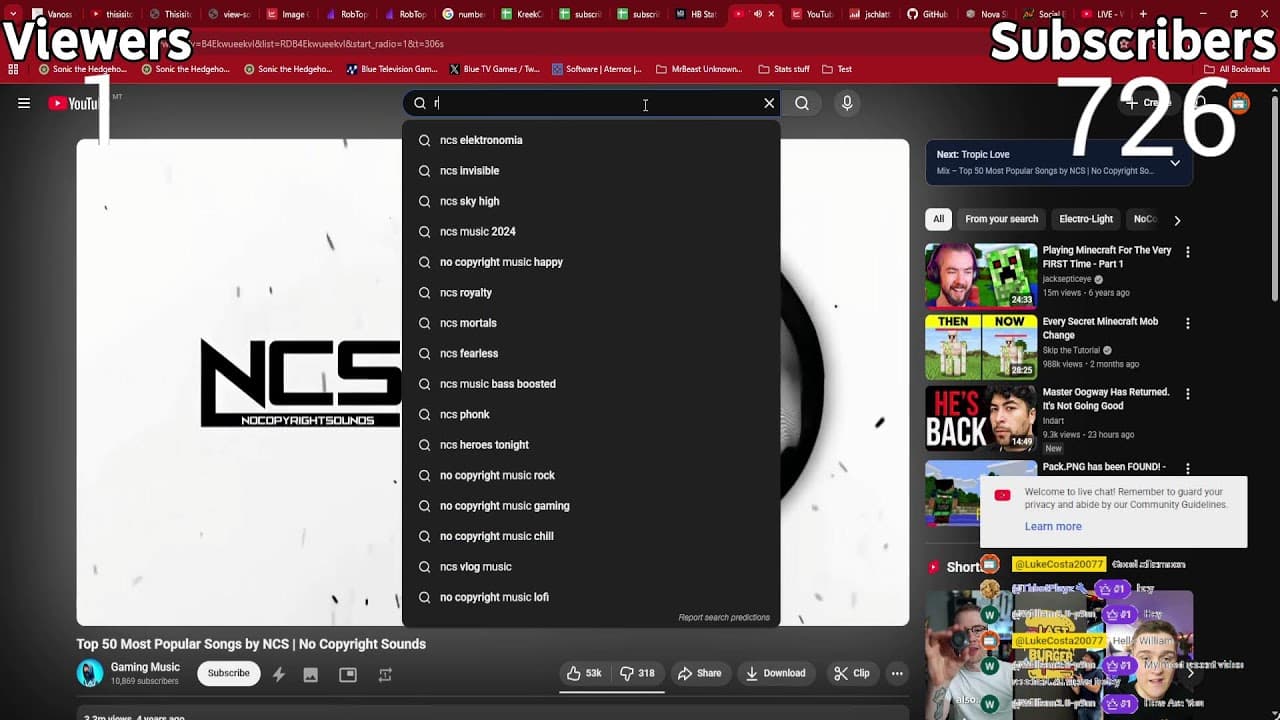Open the browser apps grid icon
Viewport: 1280px width, 720px height.
click(13, 69)
